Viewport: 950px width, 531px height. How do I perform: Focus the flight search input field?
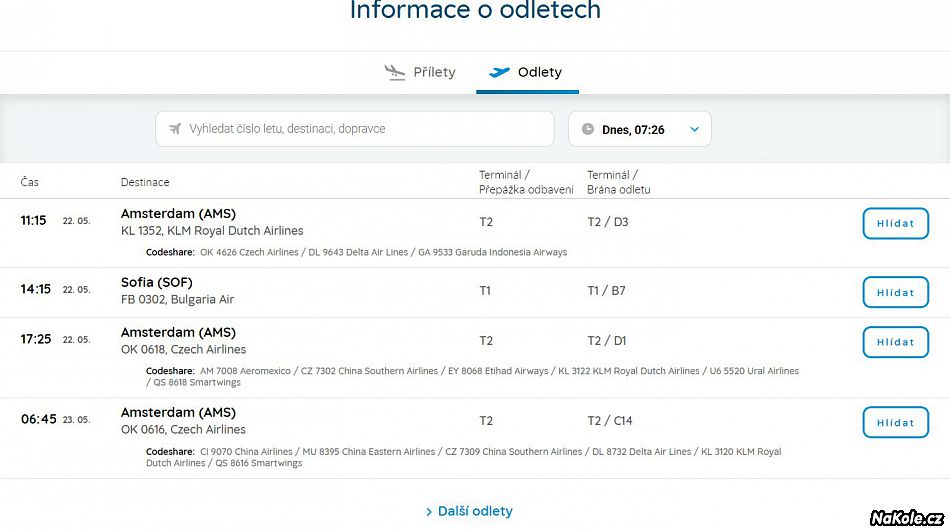point(354,129)
